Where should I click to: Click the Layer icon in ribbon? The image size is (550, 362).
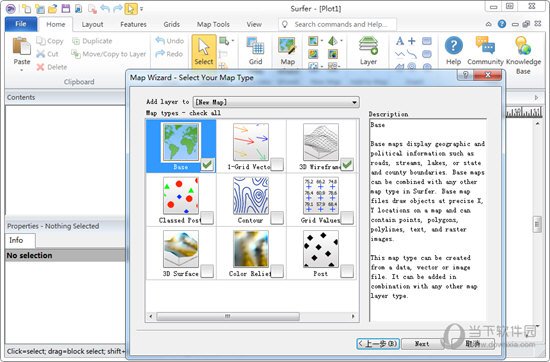368,46
